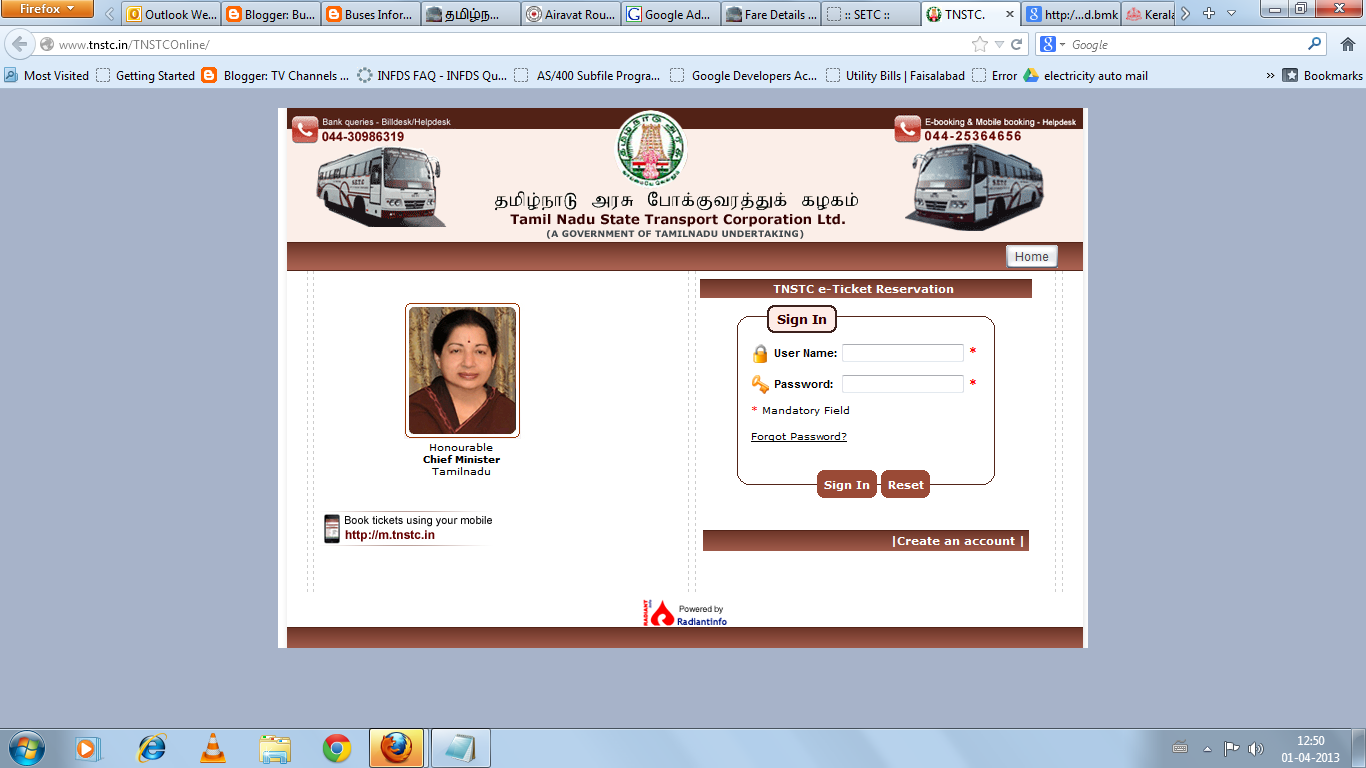Screen dimensions: 1366x768
Task: Open the Forgot Password link
Action: click(x=798, y=436)
